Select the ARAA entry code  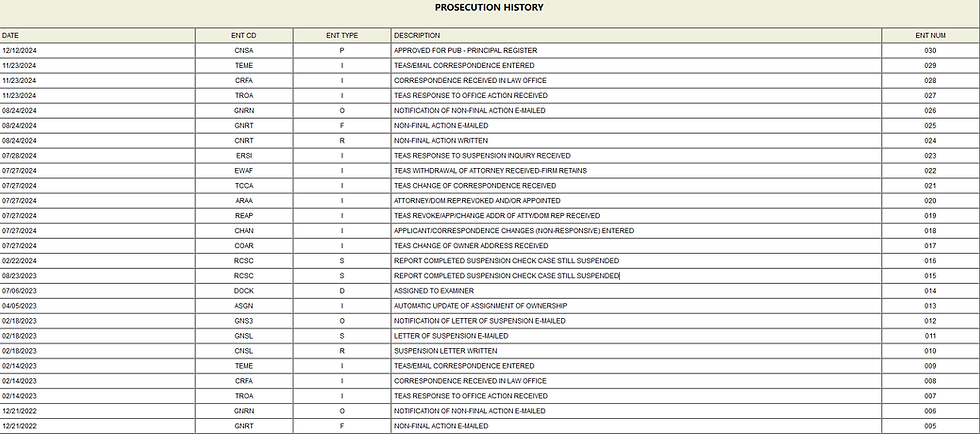(244, 201)
